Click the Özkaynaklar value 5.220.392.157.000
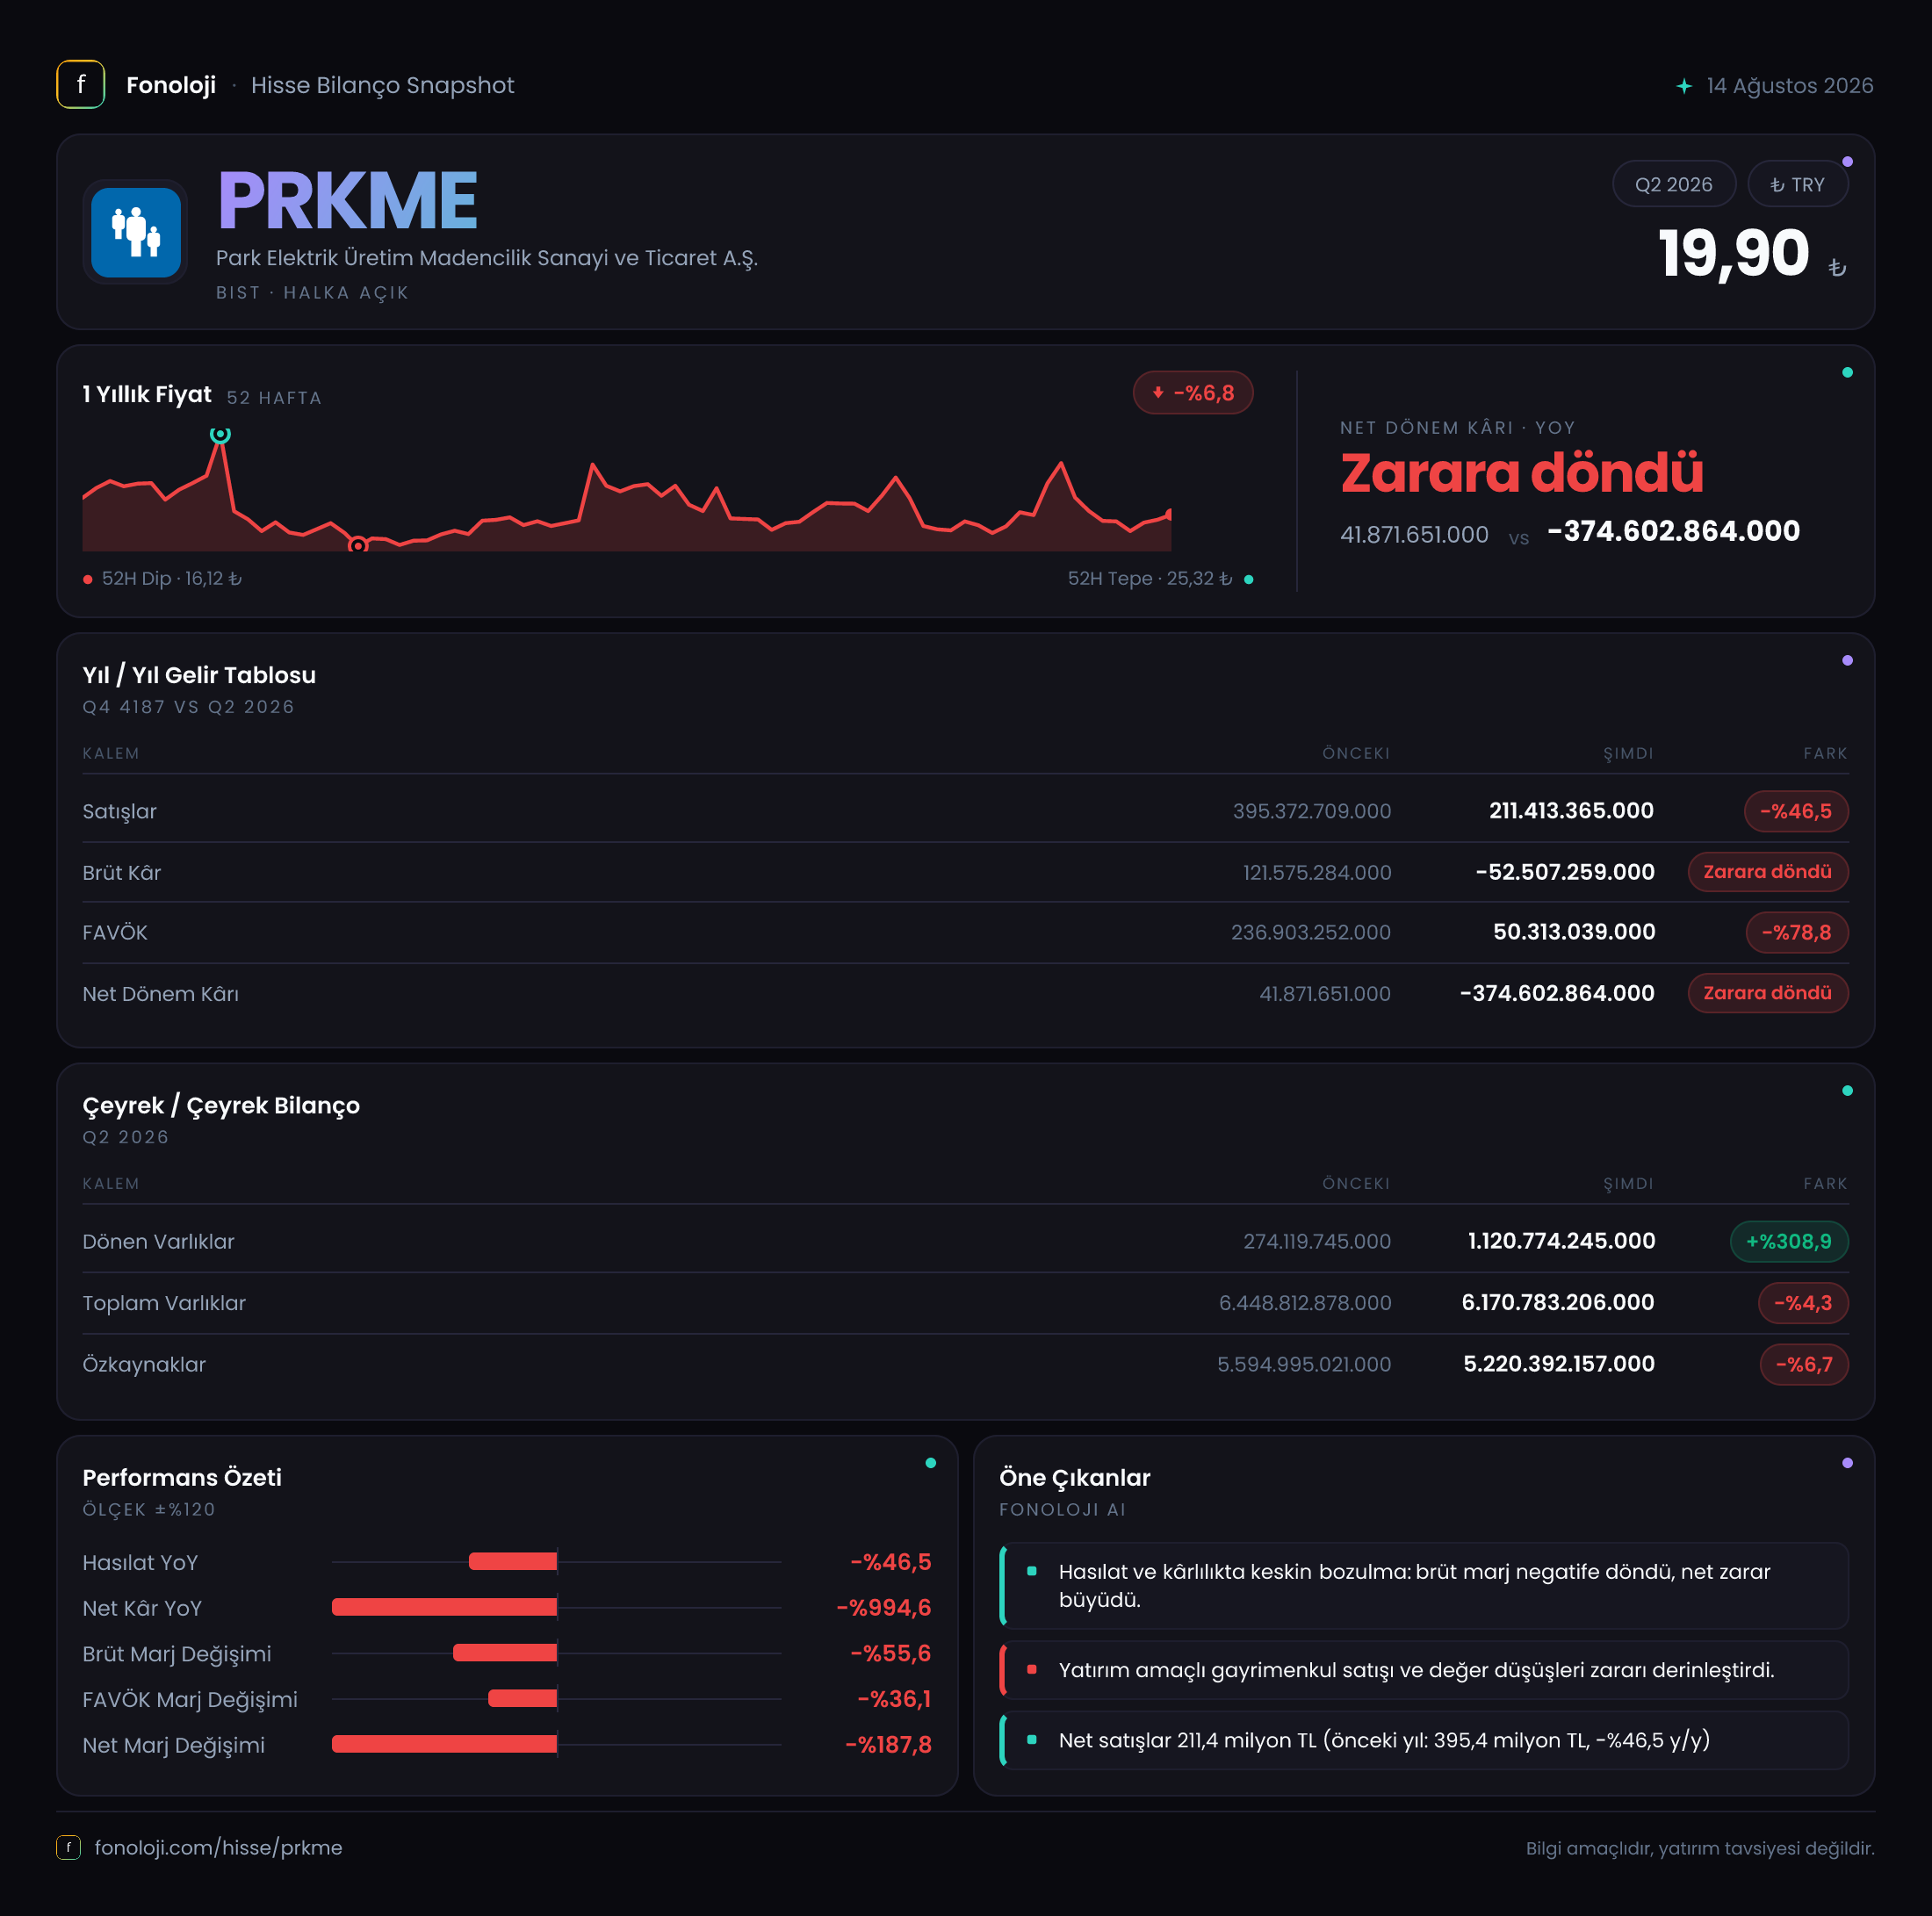Viewport: 1932px width, 1916px height. (1559, 1364)
